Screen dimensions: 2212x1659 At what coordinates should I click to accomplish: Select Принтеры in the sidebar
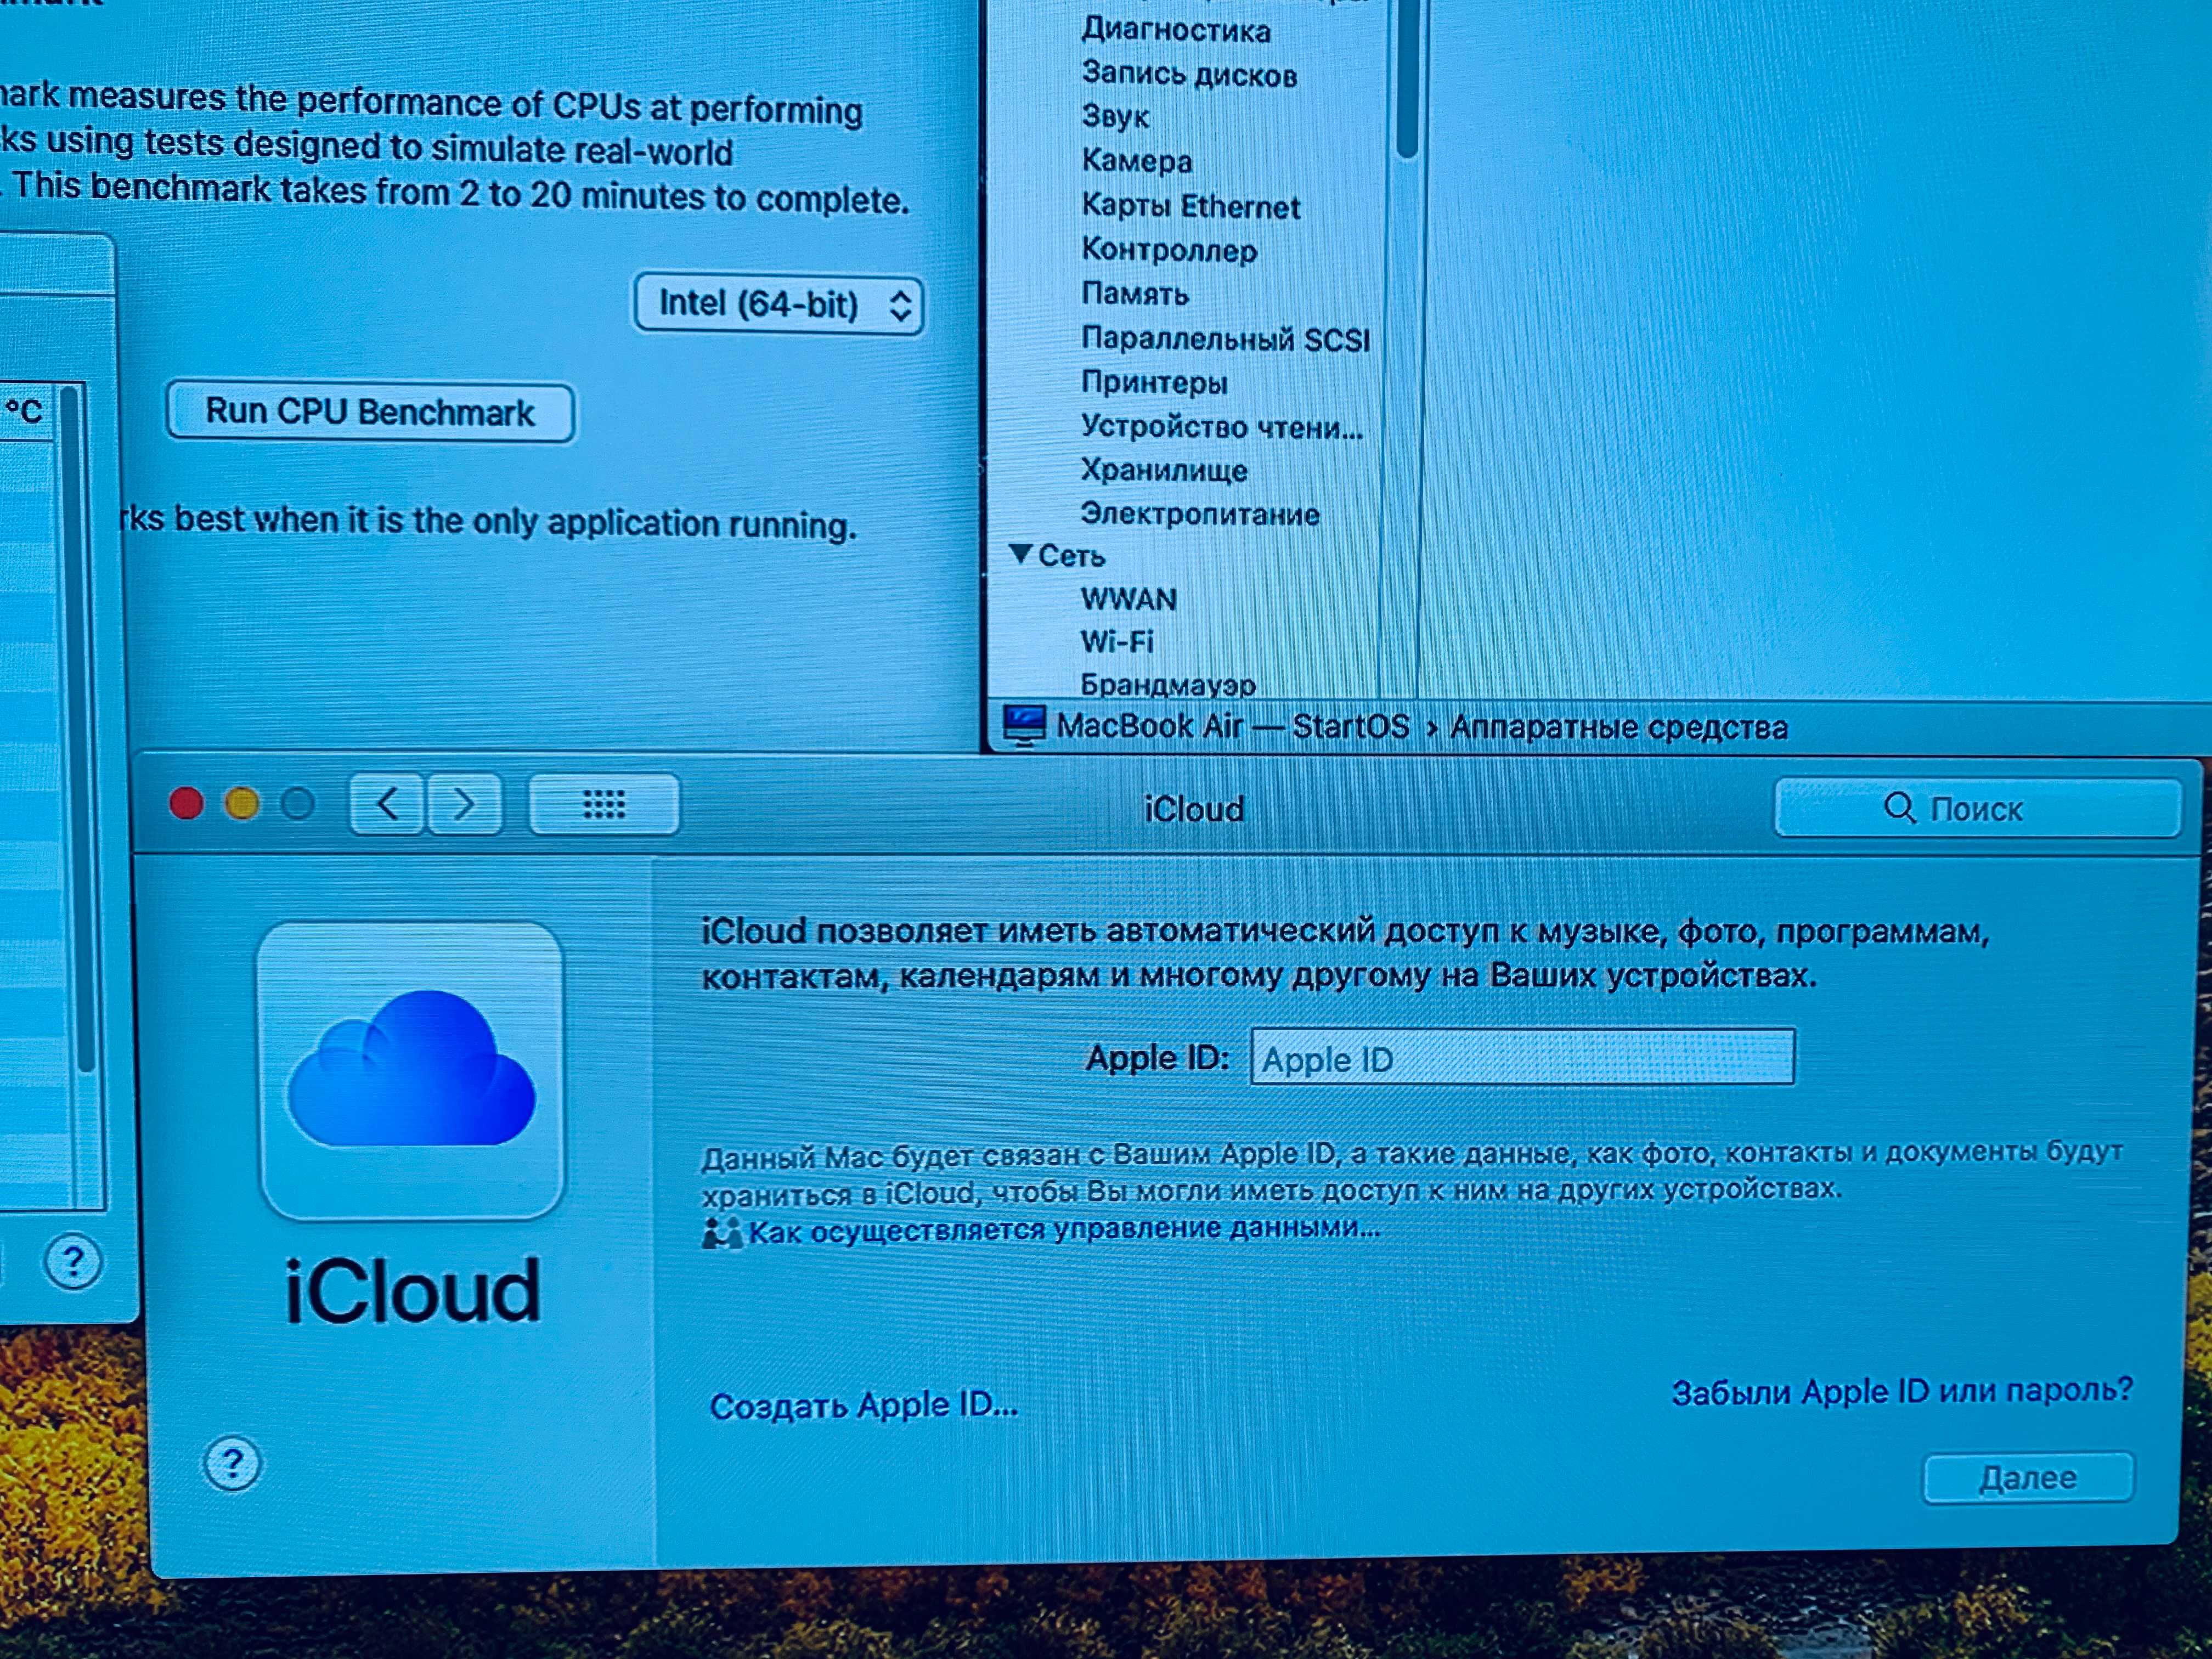click(x=1154, y=382)
